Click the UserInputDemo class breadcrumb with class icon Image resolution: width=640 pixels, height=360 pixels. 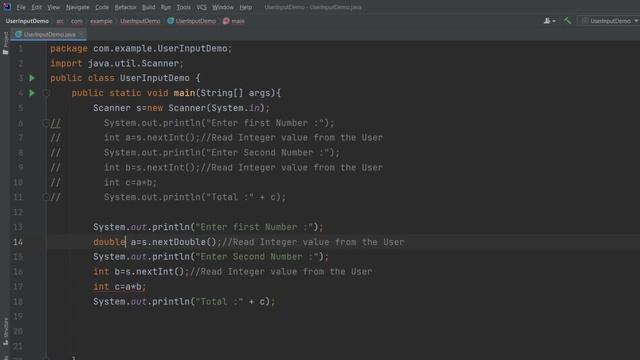(x=192, y=21)
